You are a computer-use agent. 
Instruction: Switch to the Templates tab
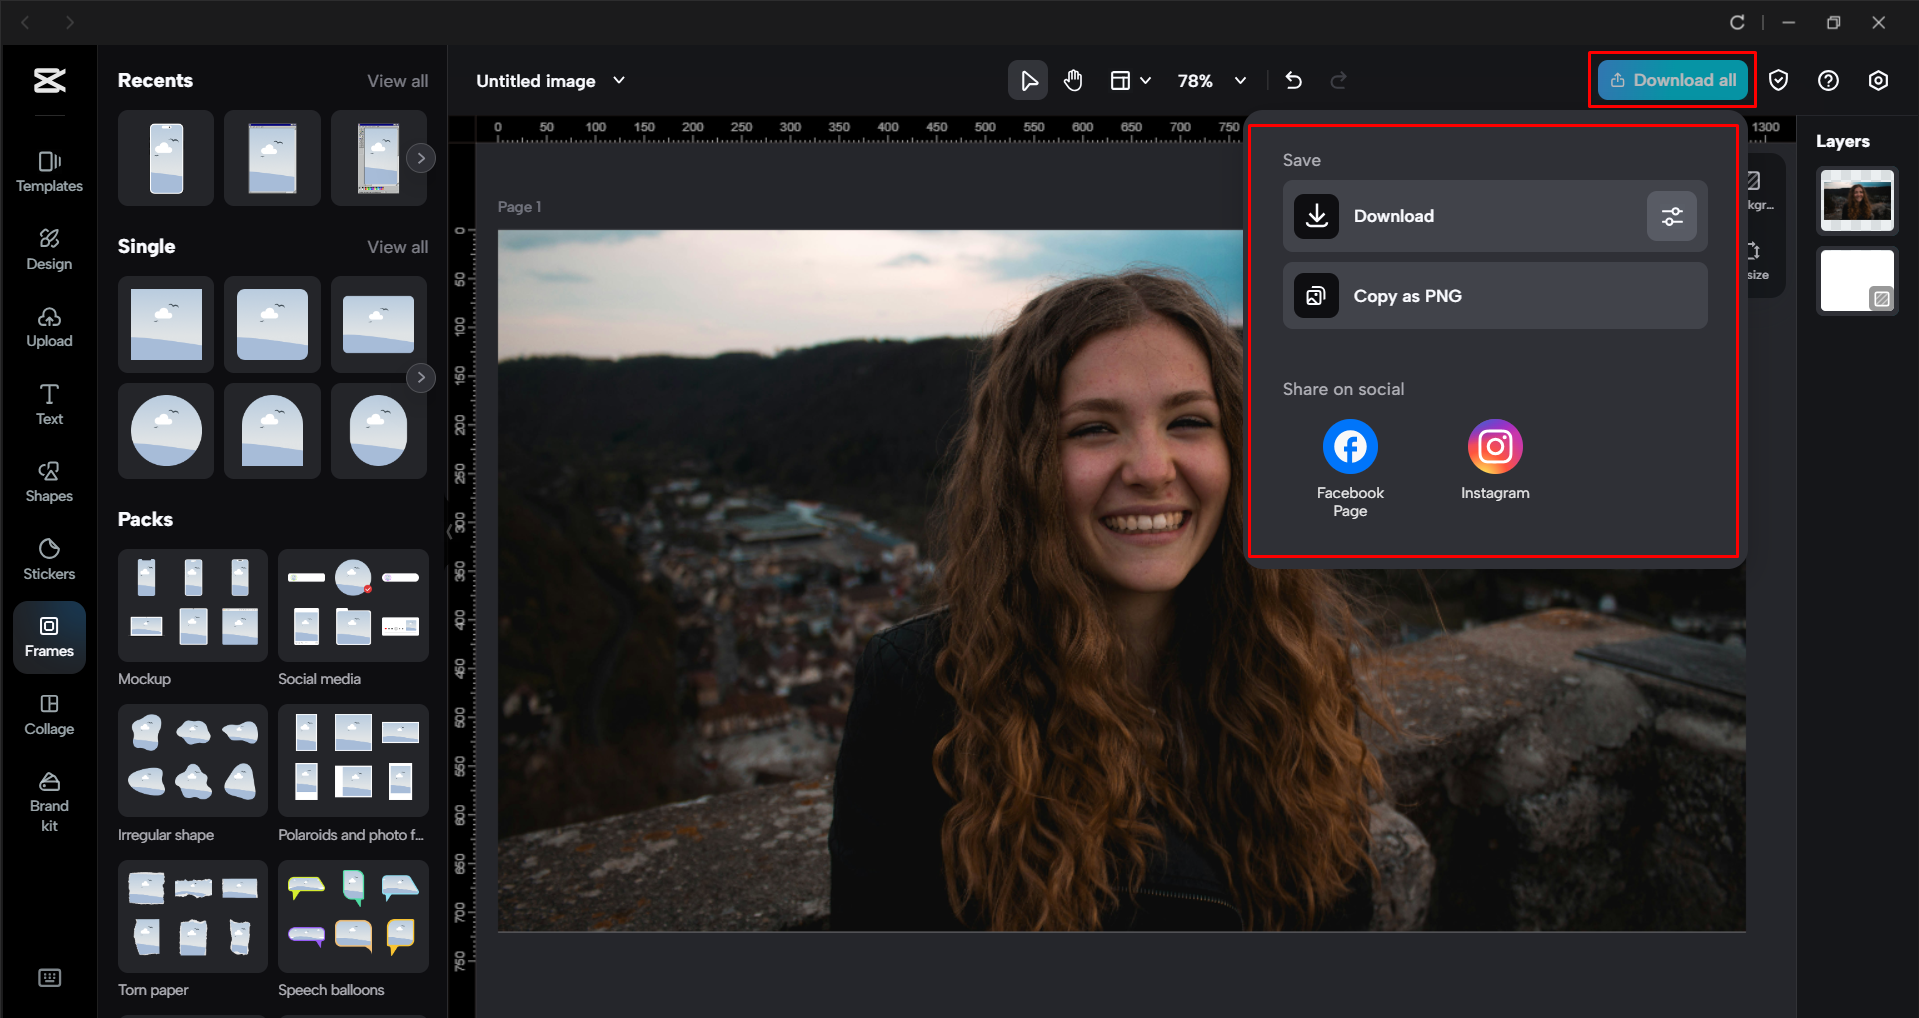49,172
